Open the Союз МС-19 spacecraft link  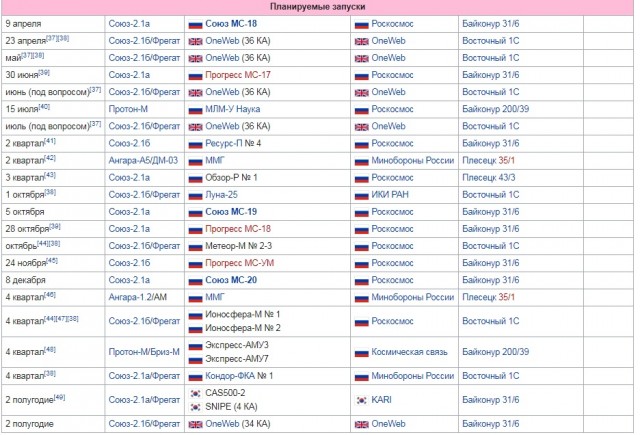231,212
